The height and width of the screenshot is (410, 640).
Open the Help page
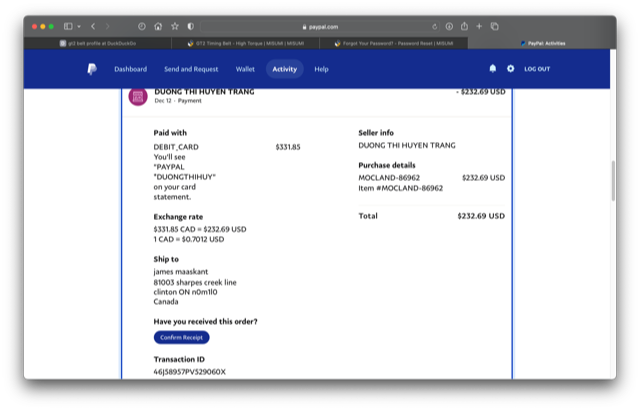tap(321, 69)
